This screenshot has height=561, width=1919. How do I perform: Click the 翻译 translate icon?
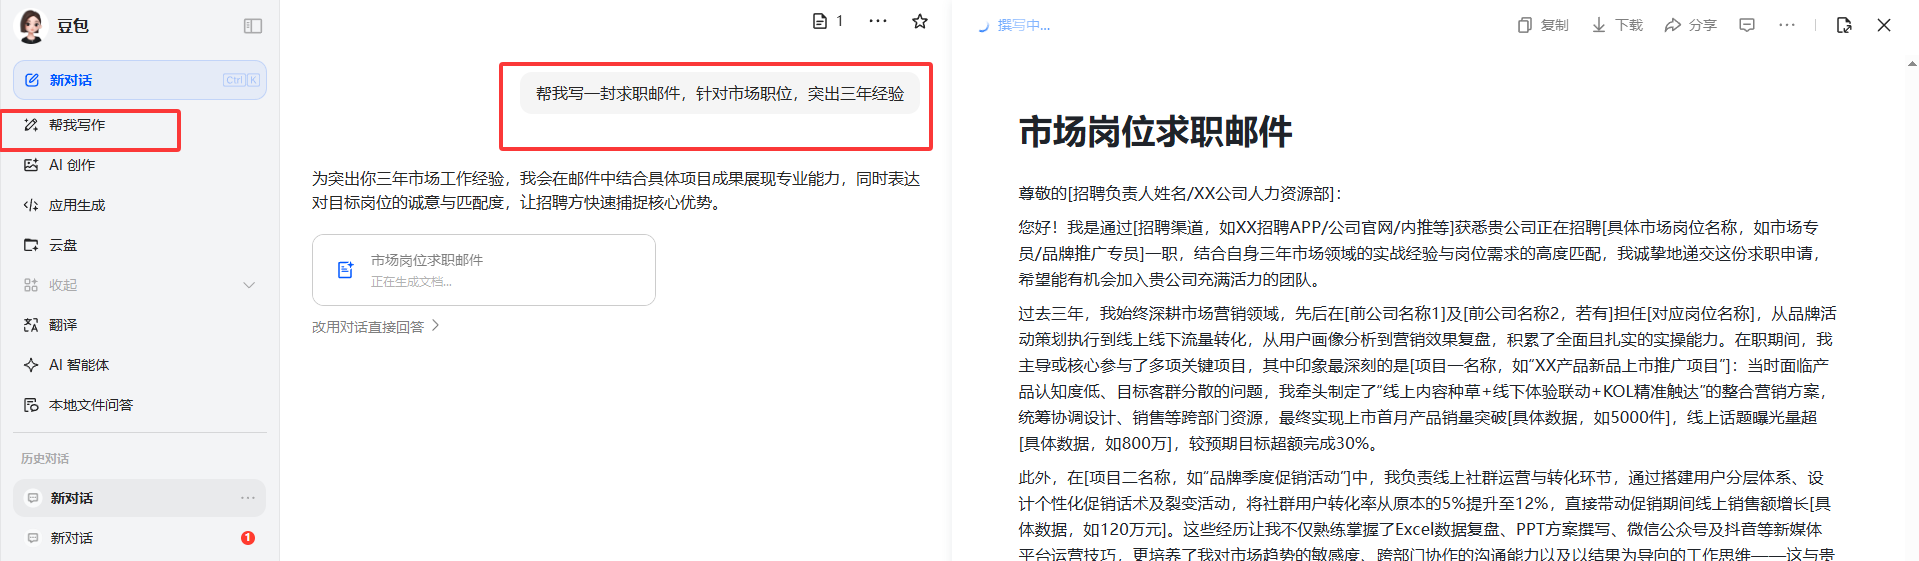[x=31, y=325]
